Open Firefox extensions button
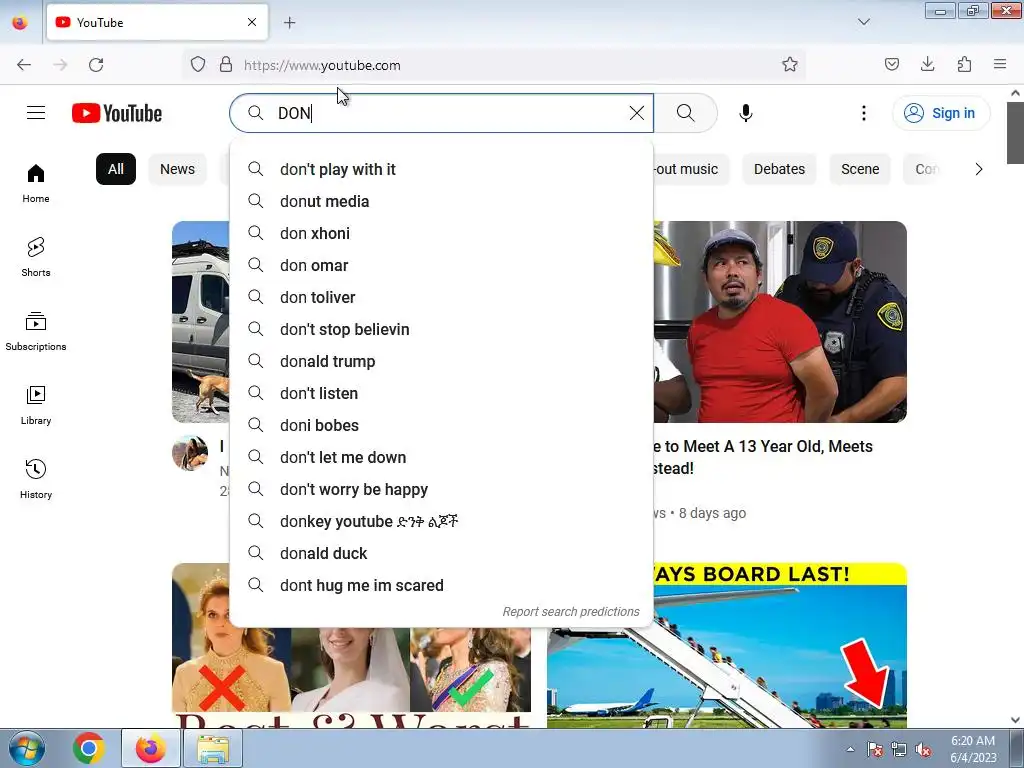The width and height of the screenshot is (1024, 768). point(964,65)
